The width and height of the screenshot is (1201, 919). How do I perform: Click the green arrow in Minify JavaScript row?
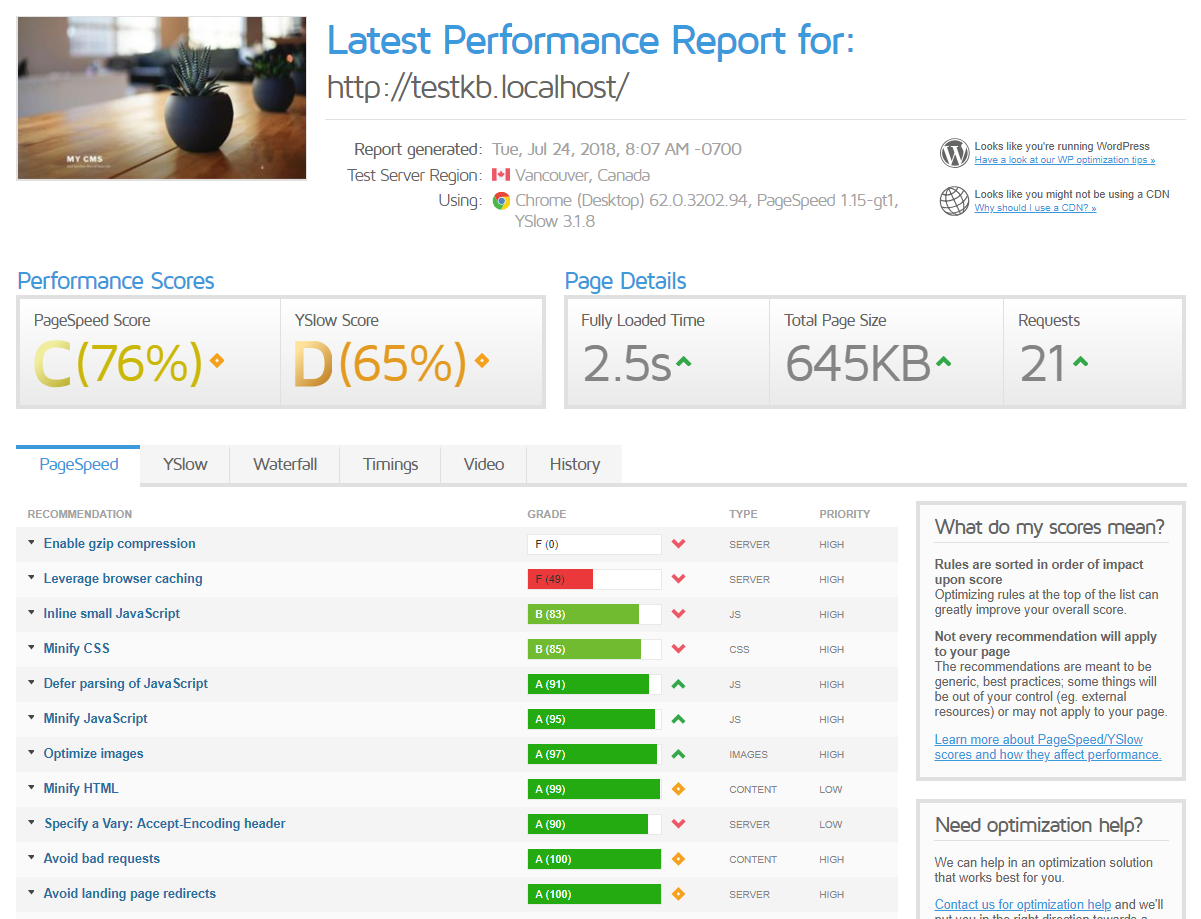pos(678,719)
